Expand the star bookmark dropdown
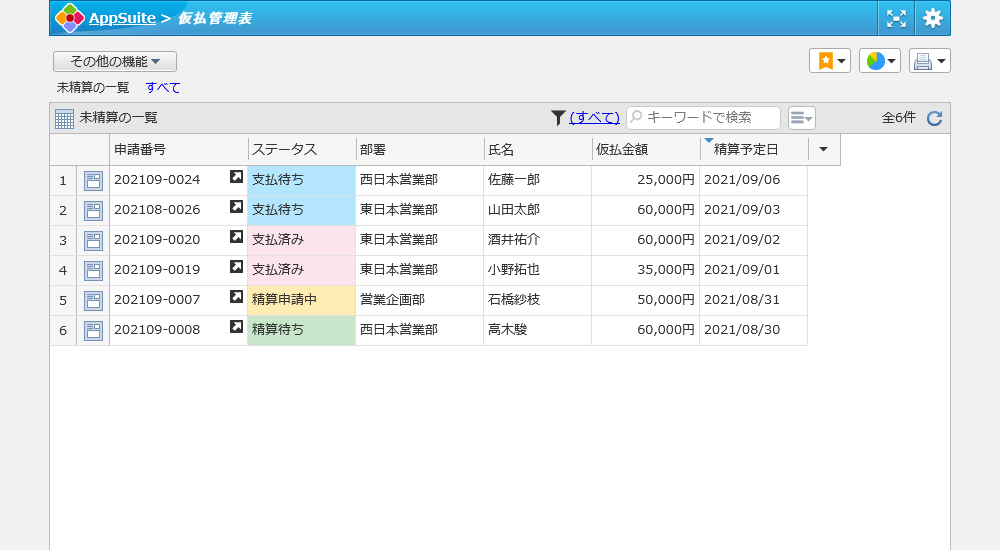 (830, 61)
